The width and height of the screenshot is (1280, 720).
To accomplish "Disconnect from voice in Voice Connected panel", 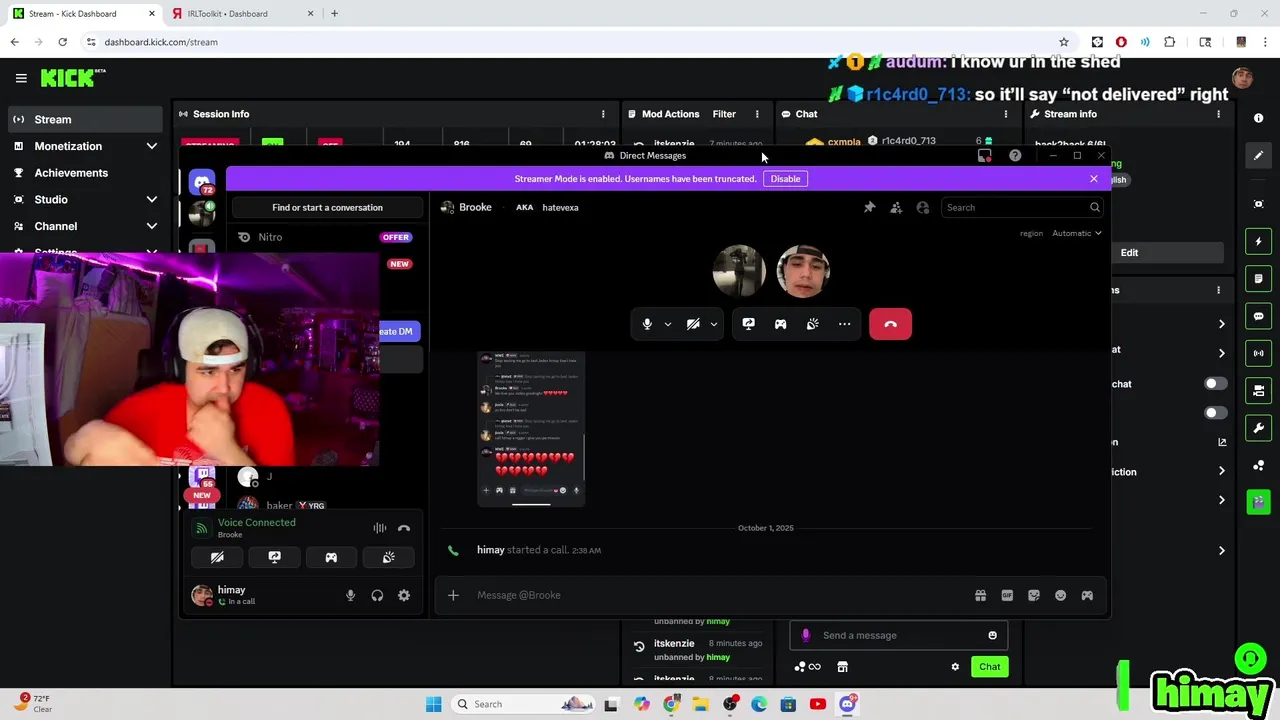I will pos(404,528).
